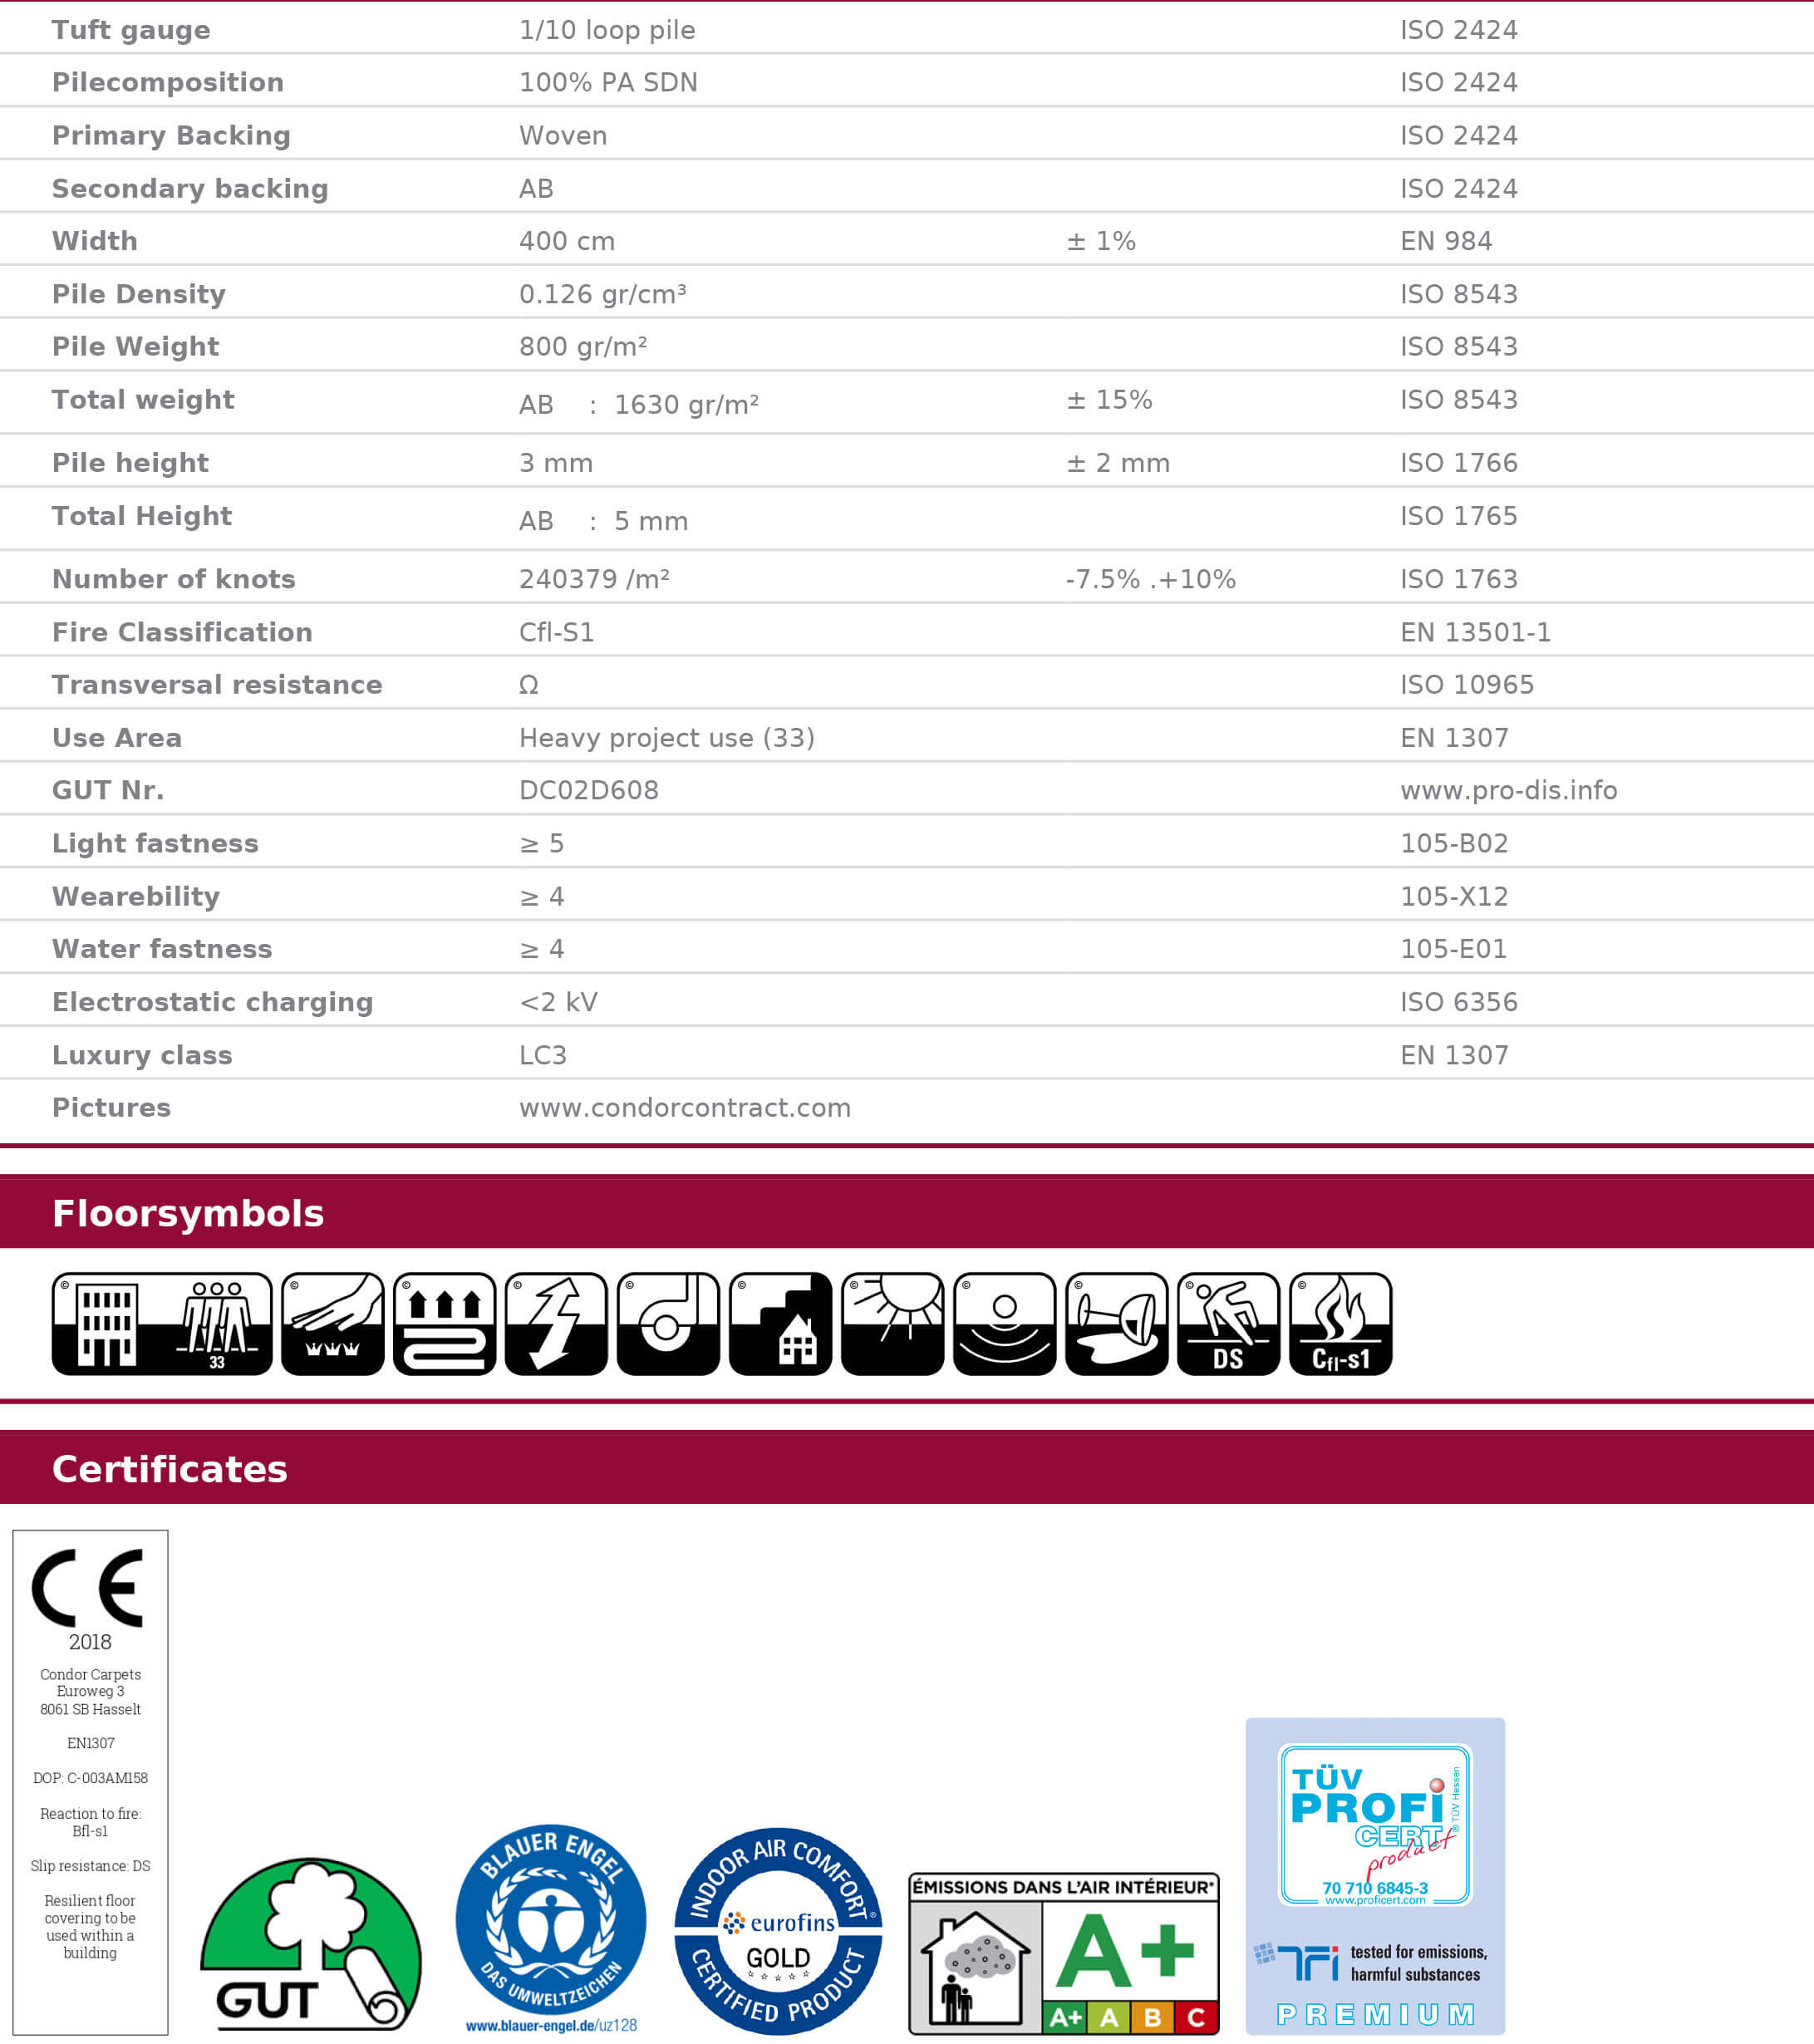Click the stairs suitability floor symbol
This screenshot has height=2044, width=1814.
coord(780,1323)
